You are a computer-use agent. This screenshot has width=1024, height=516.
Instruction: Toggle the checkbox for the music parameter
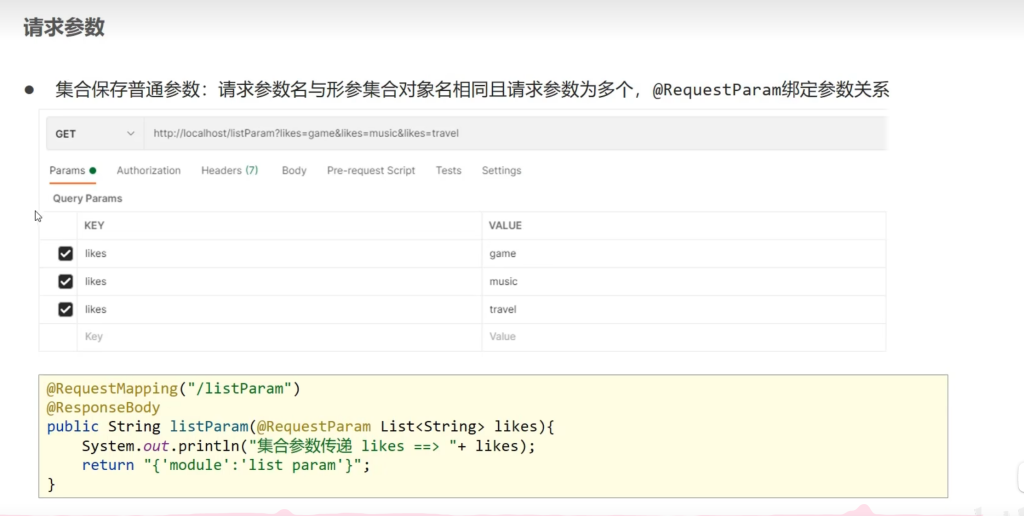point(66,282)
